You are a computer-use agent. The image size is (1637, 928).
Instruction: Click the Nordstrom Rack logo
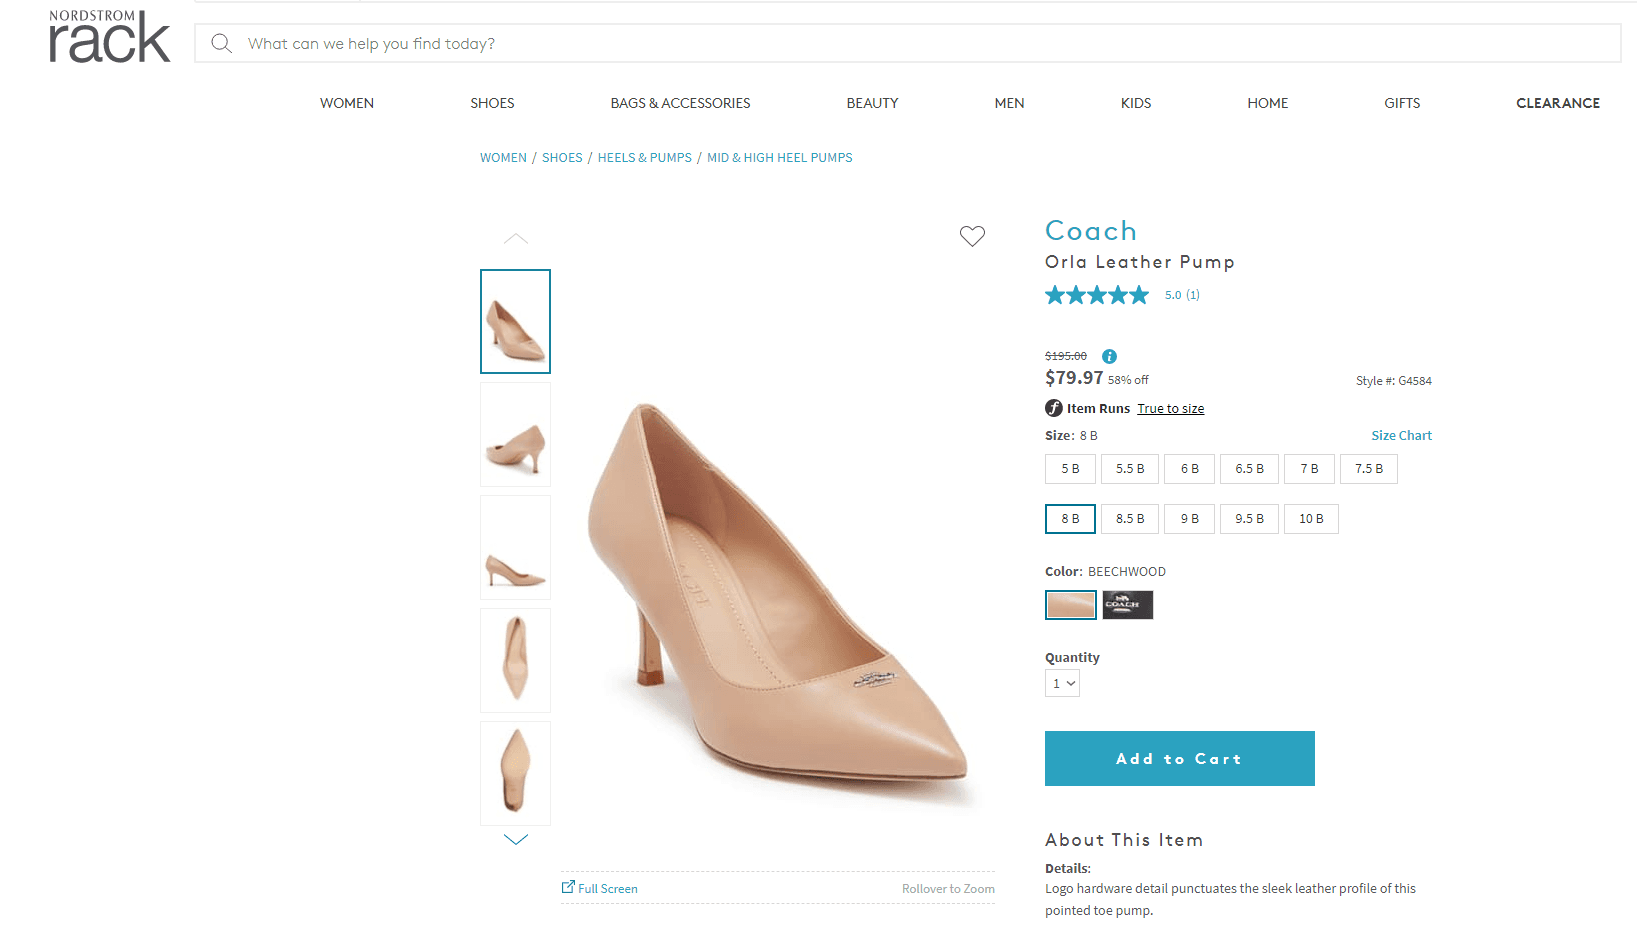(108, 35)
